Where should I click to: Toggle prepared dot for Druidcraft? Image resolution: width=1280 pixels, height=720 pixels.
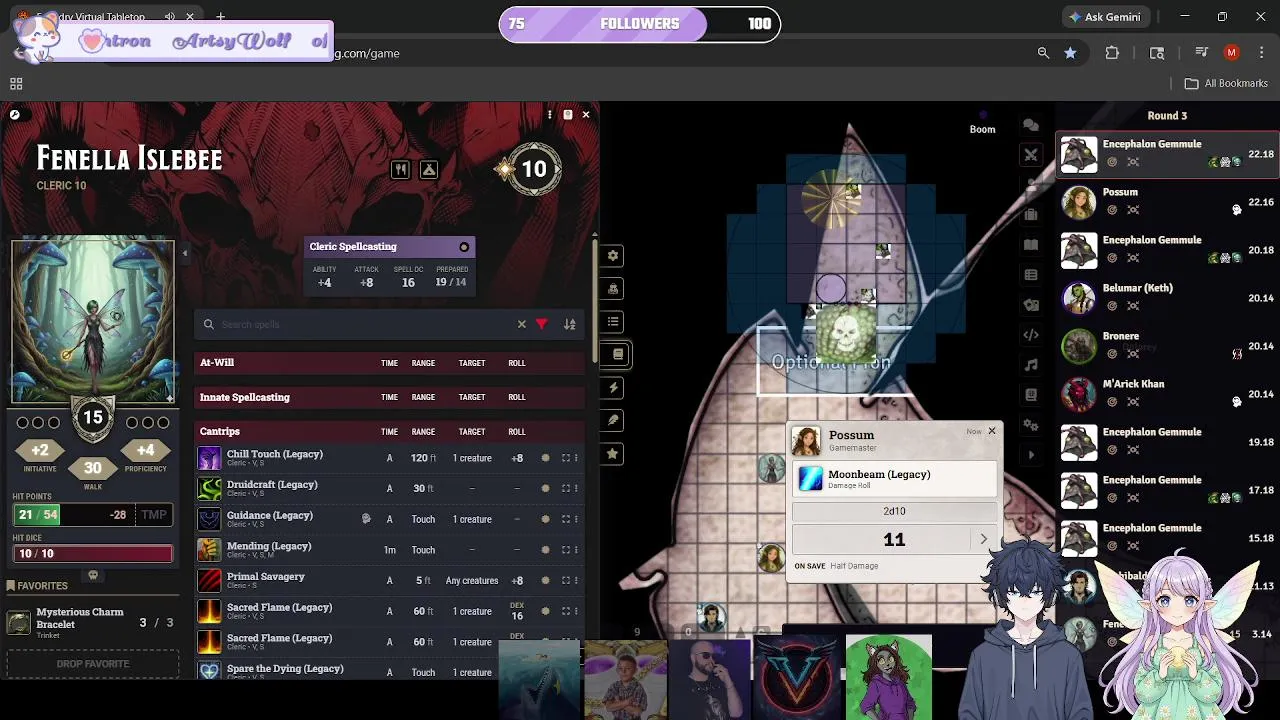coord(545,488)
